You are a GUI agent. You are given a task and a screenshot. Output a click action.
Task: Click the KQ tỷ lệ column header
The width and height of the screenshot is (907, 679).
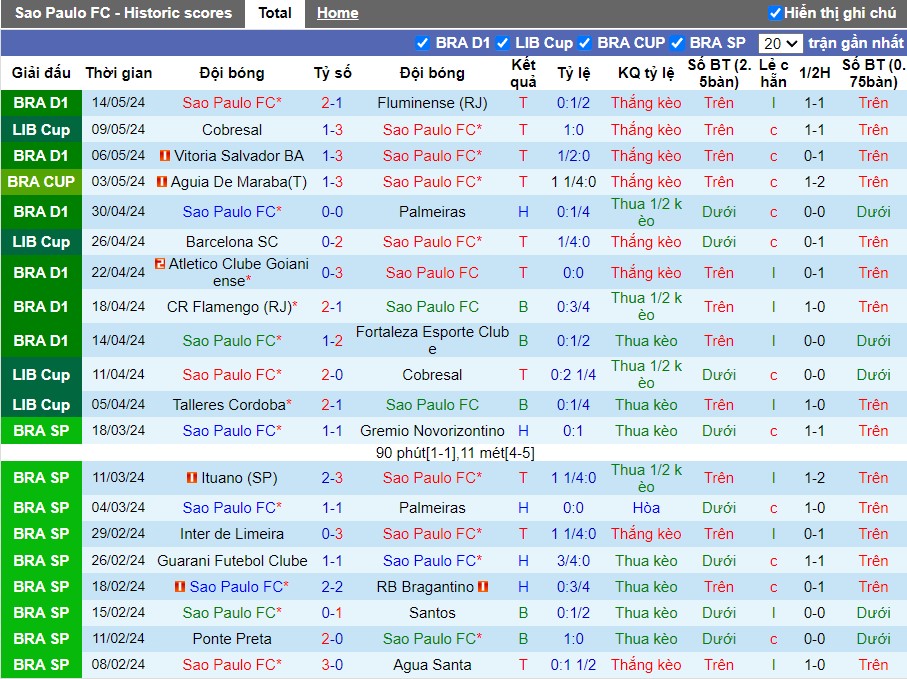click(x=646, y=73)
